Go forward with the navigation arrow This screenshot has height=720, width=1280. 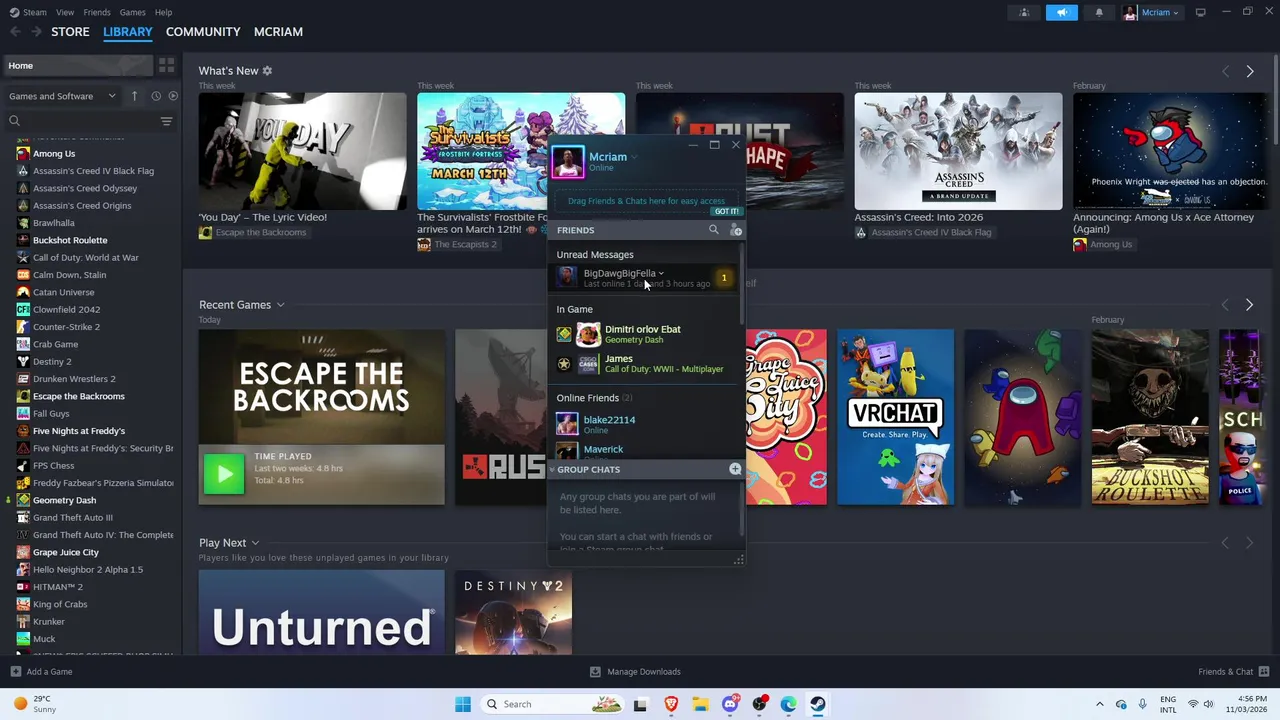(x=36, y=32)
